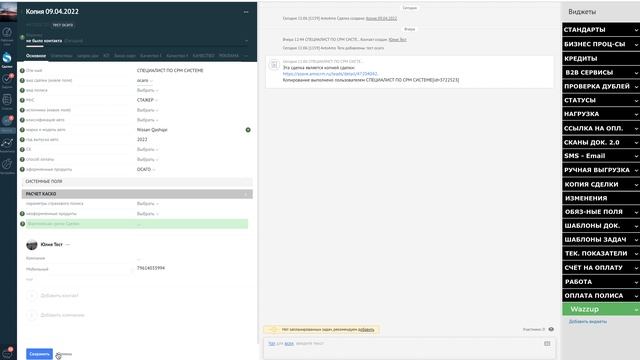Click the Копия 09.04.2022 deal title
The height and width of the screenshot is (360, 640).
pos(52,12)
